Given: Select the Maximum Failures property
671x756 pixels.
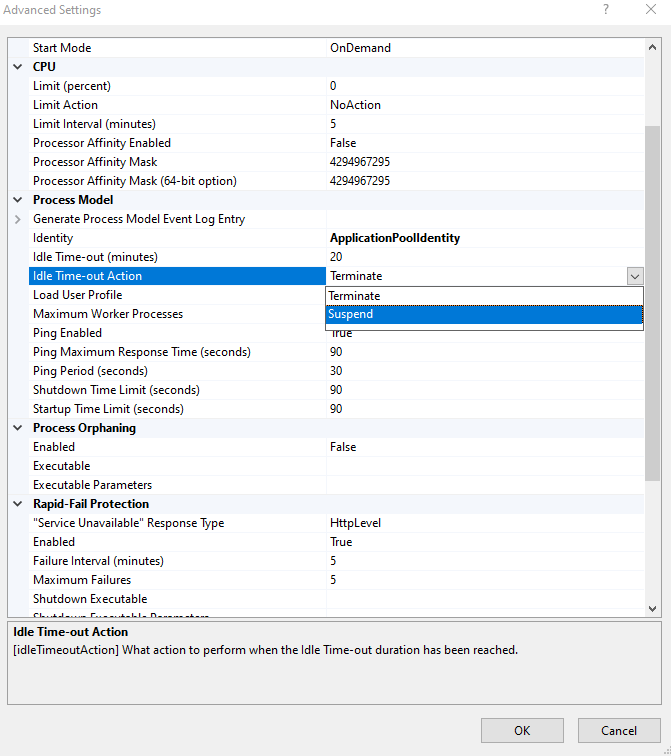Looking at the screenshot, I should (x=82, y=580).
